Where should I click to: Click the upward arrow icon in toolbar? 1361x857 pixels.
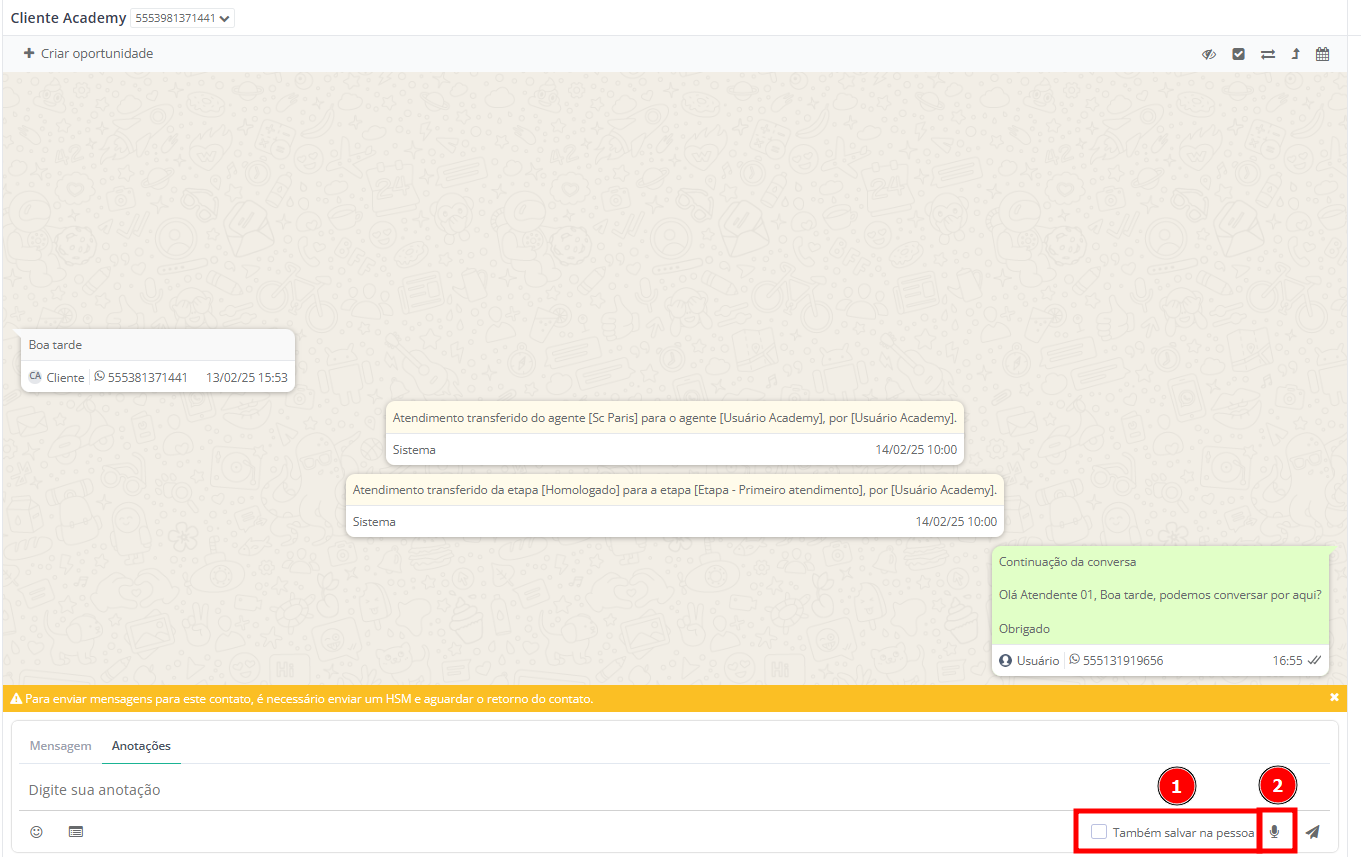[x=1295, y=54]
